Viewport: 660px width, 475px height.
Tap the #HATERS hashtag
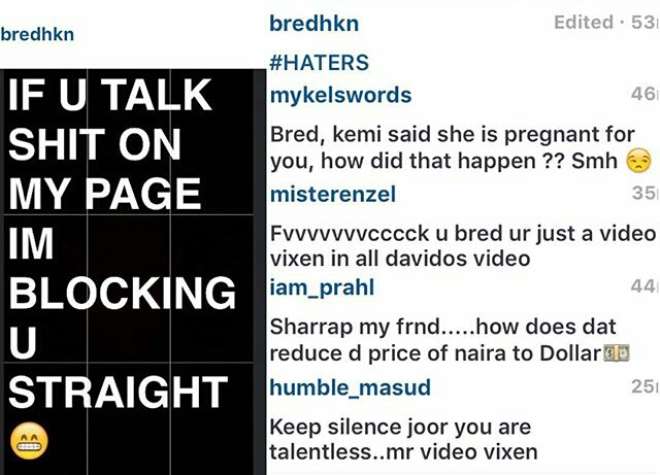pos(319,63)
